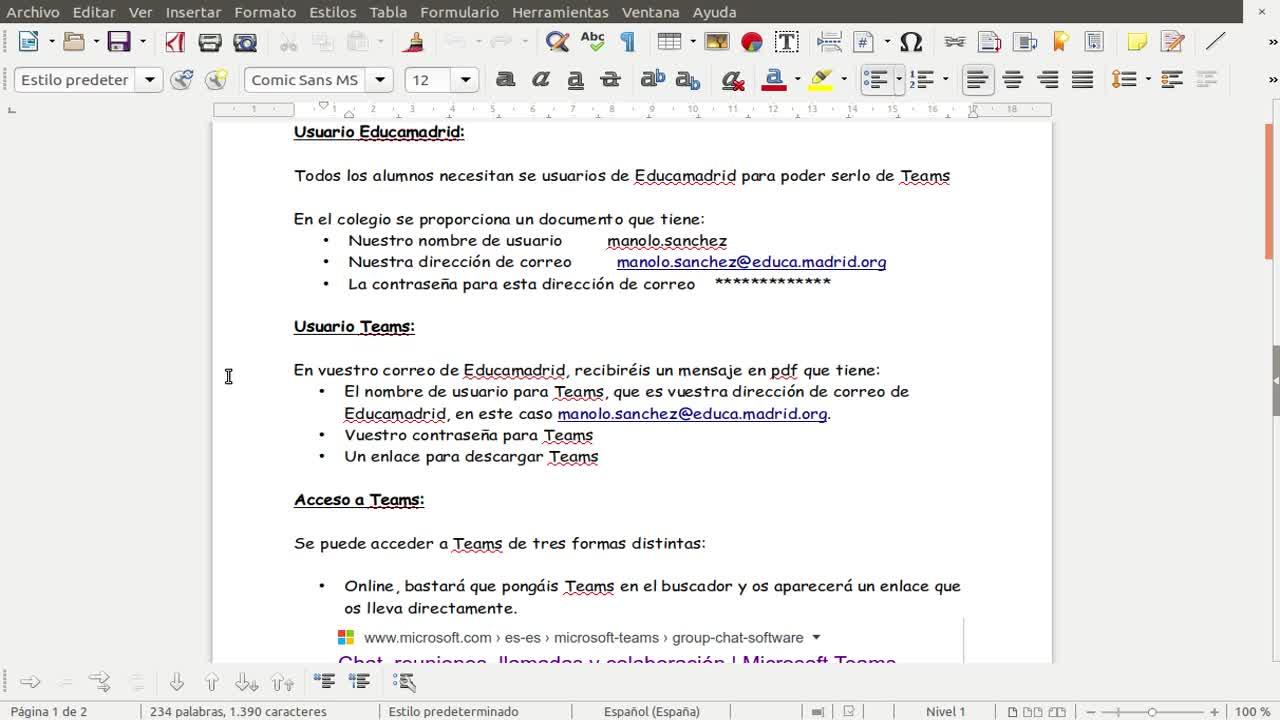The image size is (1280, 720).
Task: Expand the numbered list styles arrow
Action: [x=946, y=80]
